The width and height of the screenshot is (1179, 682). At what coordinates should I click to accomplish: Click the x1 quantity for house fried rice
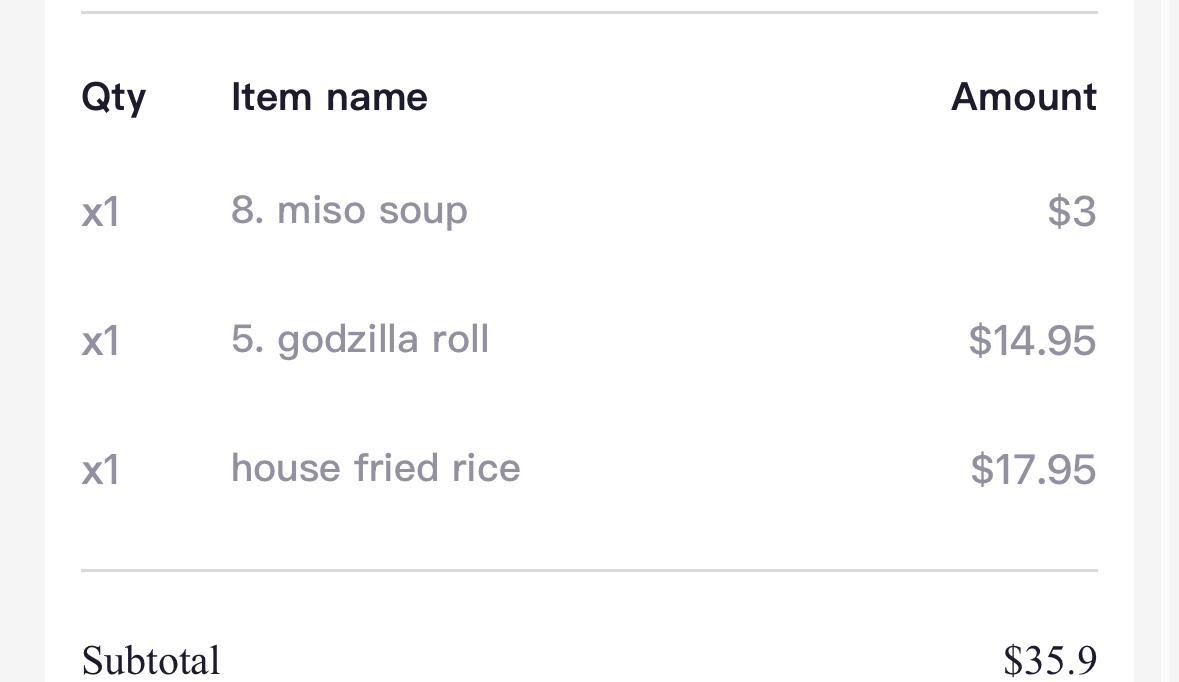click(101, 469)
